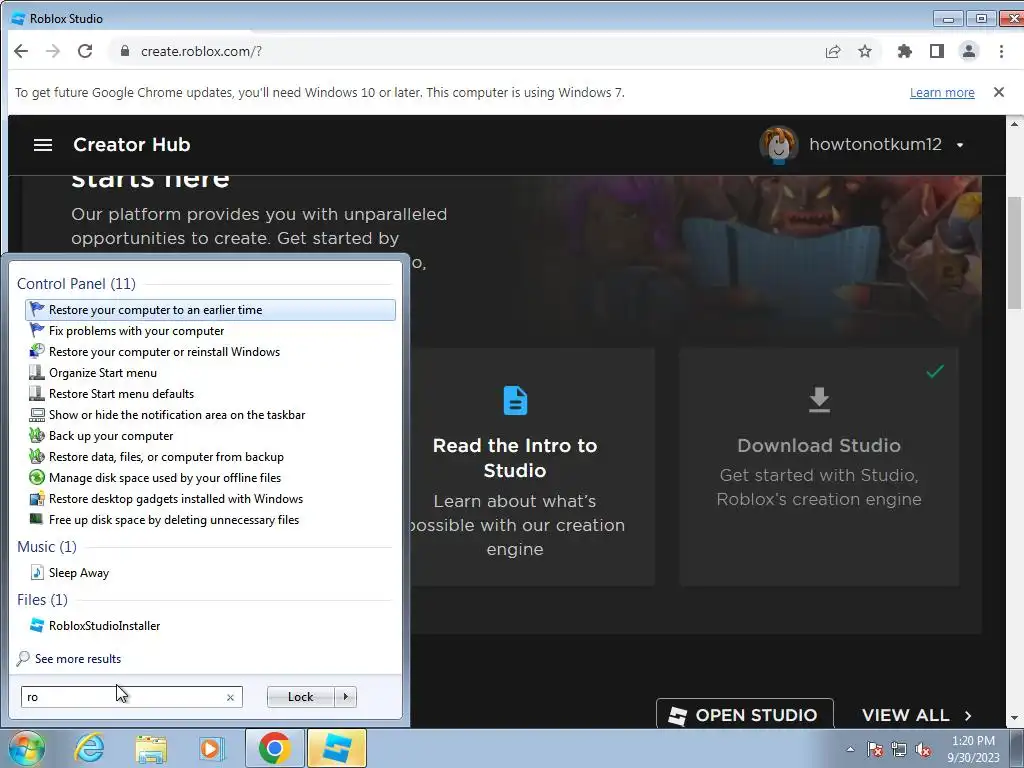
Task: Select Fix problems with your computer
Action: (x=210, y=330)
